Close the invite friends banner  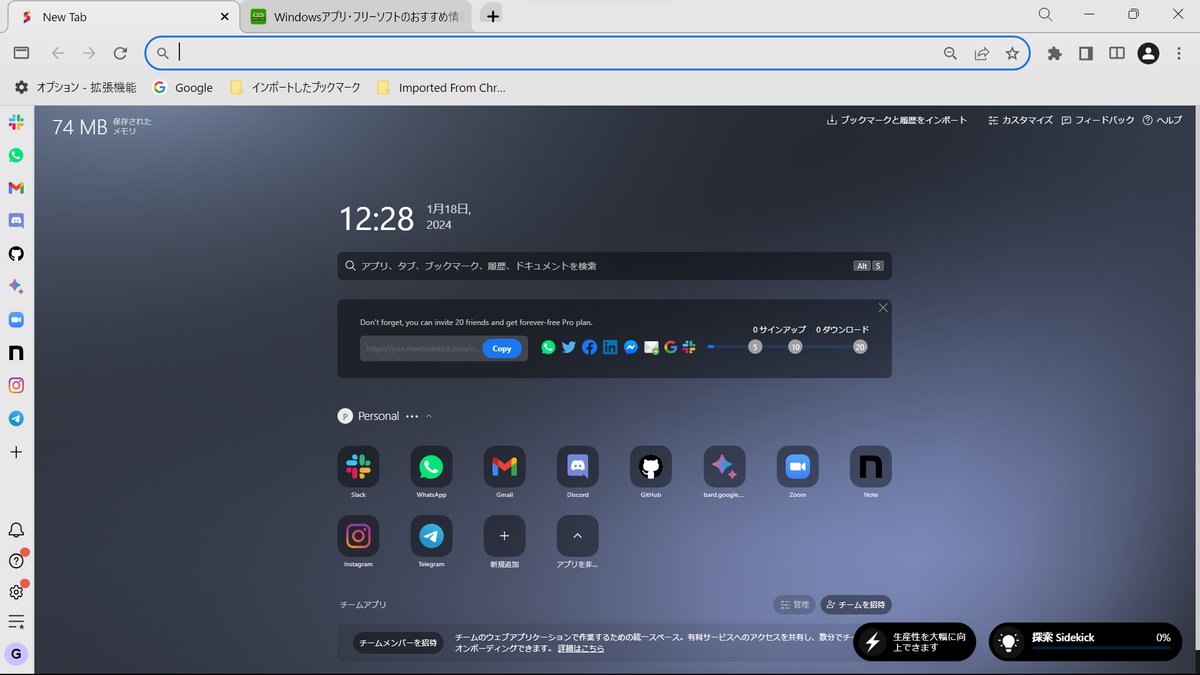pos(883,308)
